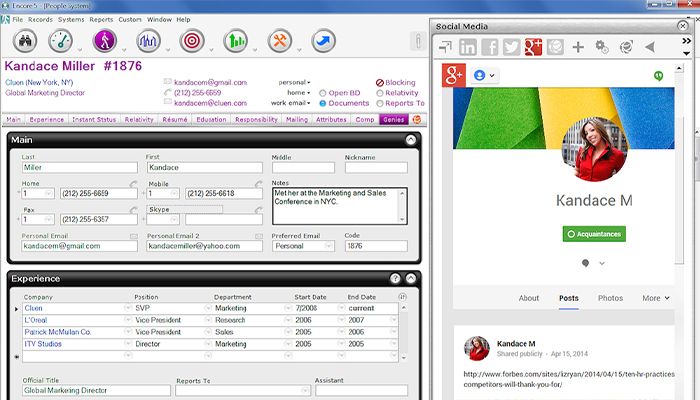
Task: Click the green notification icon on Google+ page
Action: pos(658,76)
